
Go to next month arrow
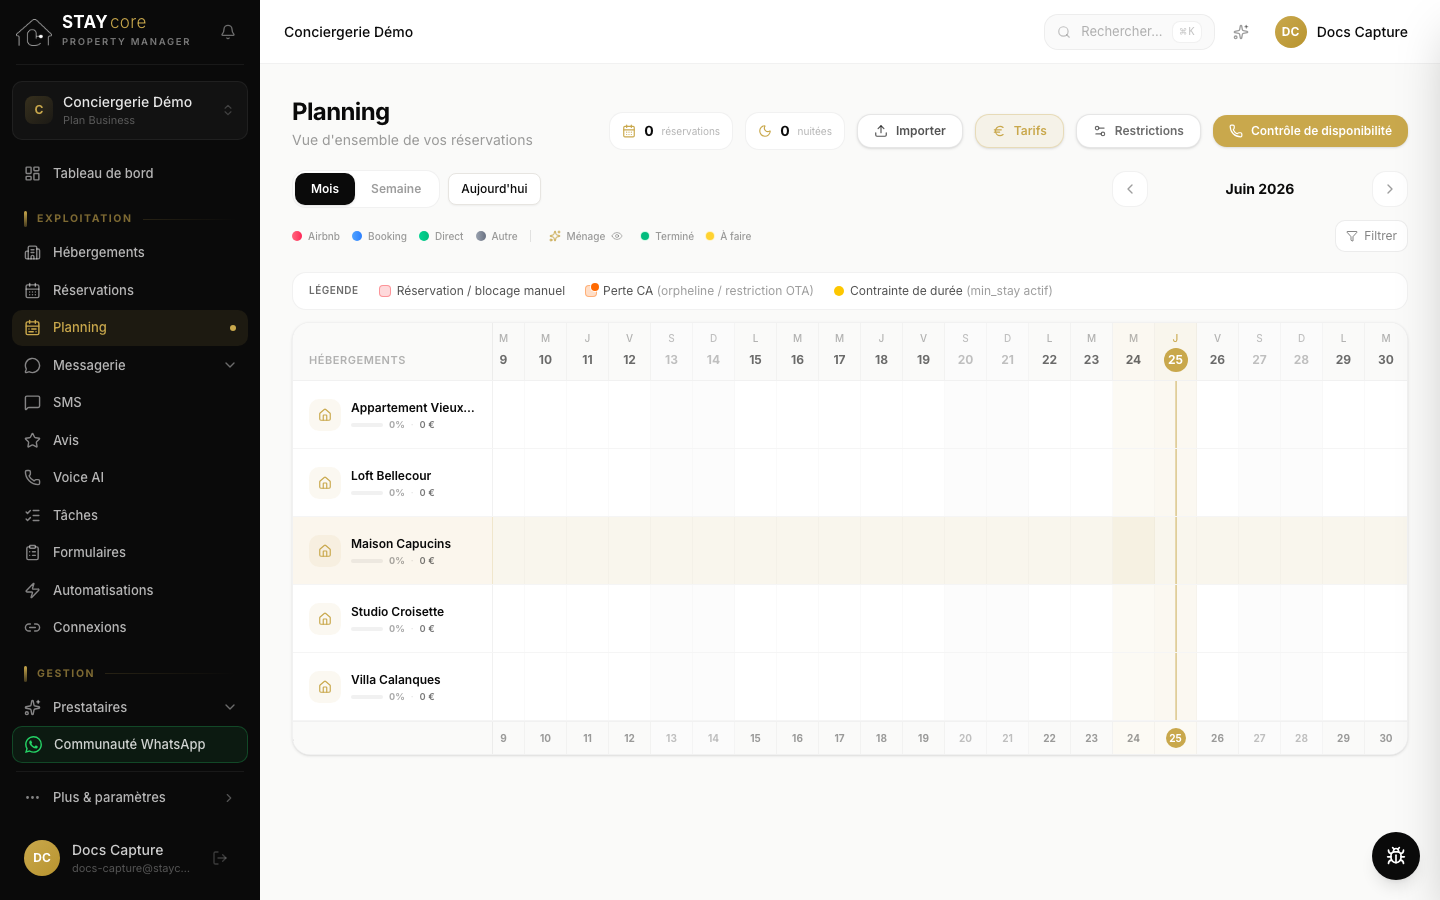pyautogui.click(x=1390, y=189)
